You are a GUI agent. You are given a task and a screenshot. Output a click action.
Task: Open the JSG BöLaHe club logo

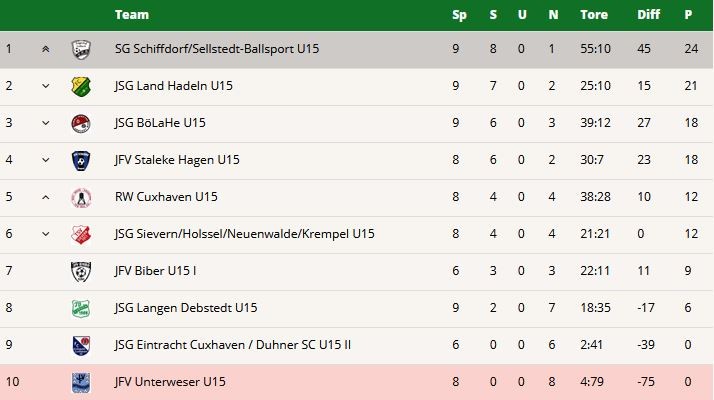pyautogui.click(x=81, y=123)
